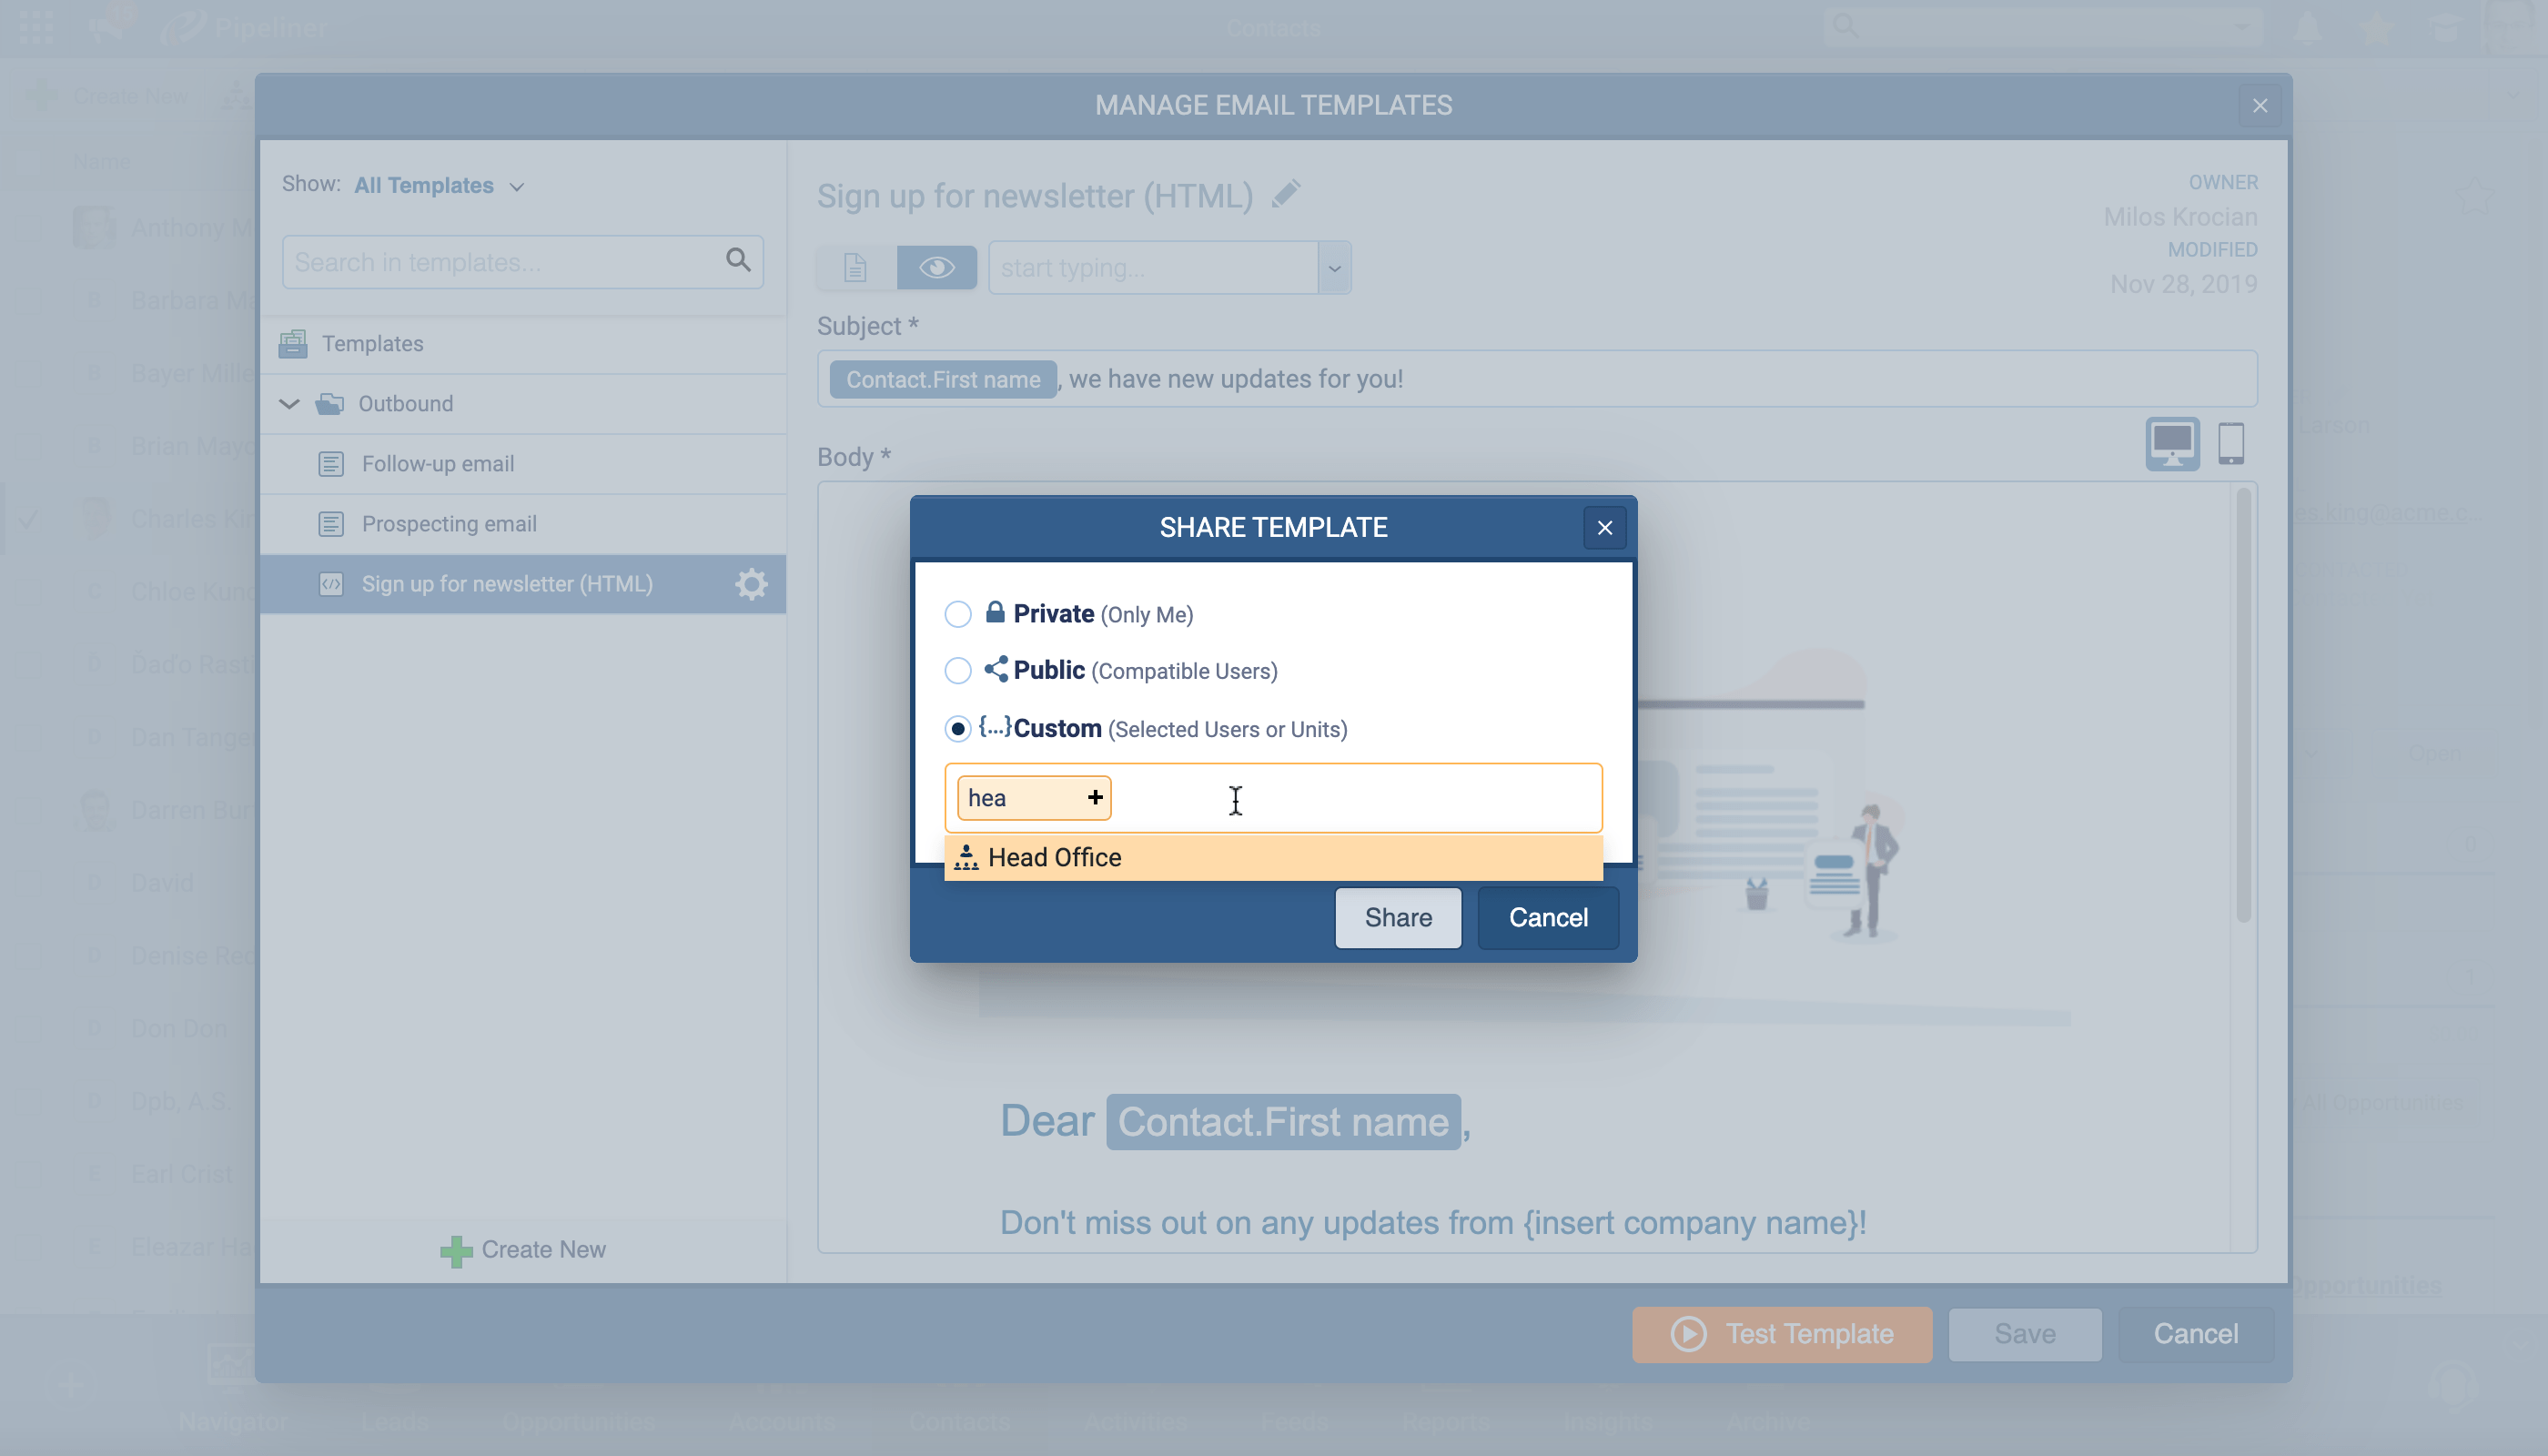Click gear icon on newsletter template
Image resolution: width=2548 pixels, height=1456 pixels.
pos(751,584)
